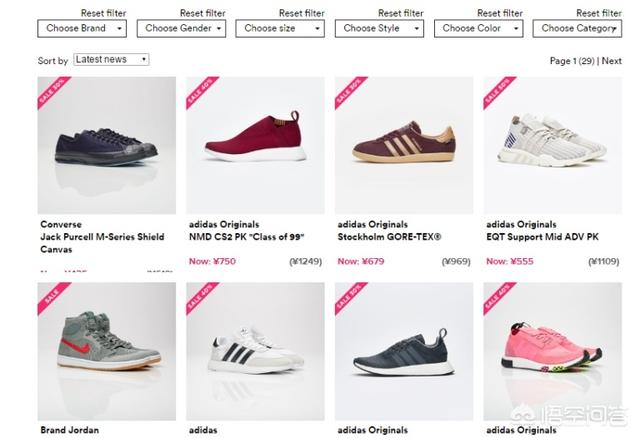640x438 pixels.
Task: Click the sale badge on the dark grey NMD shoe
Action: [349, 297]
